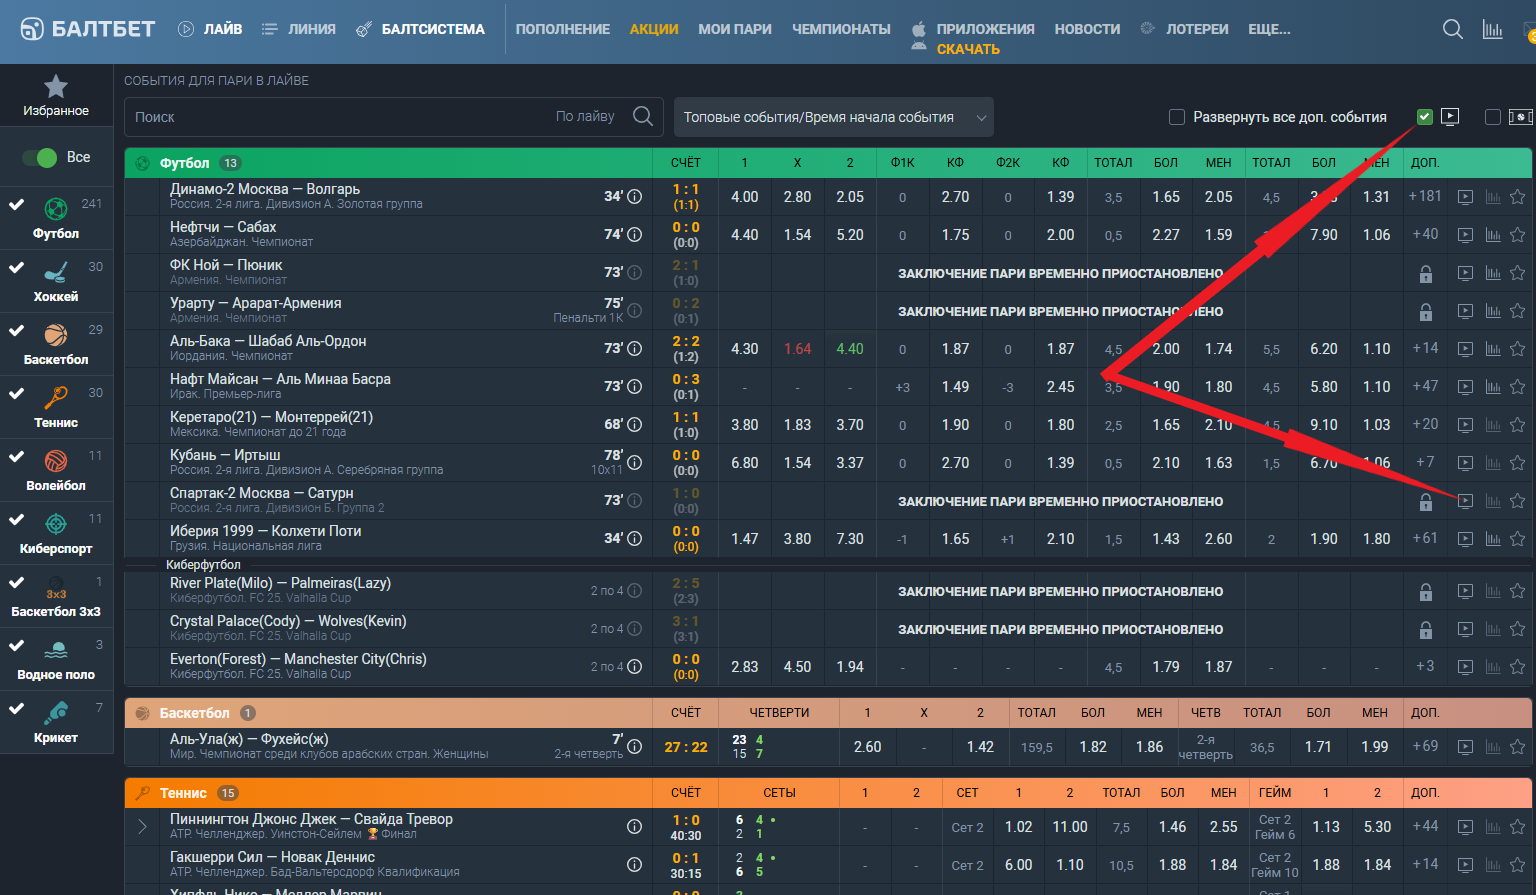
Task: Open match info for Динамо-2 Москва — Волгарь
Action: coord(634,197)
